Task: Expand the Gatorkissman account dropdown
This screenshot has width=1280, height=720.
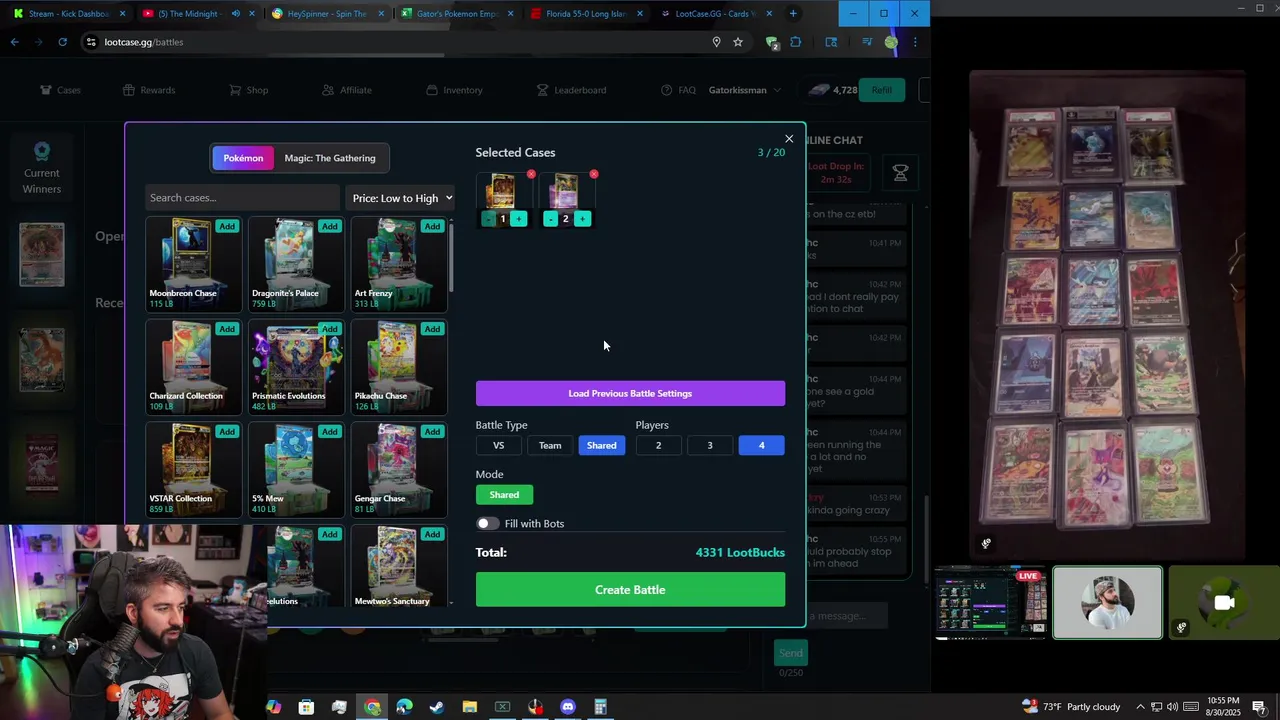Action: click(744, 90)
